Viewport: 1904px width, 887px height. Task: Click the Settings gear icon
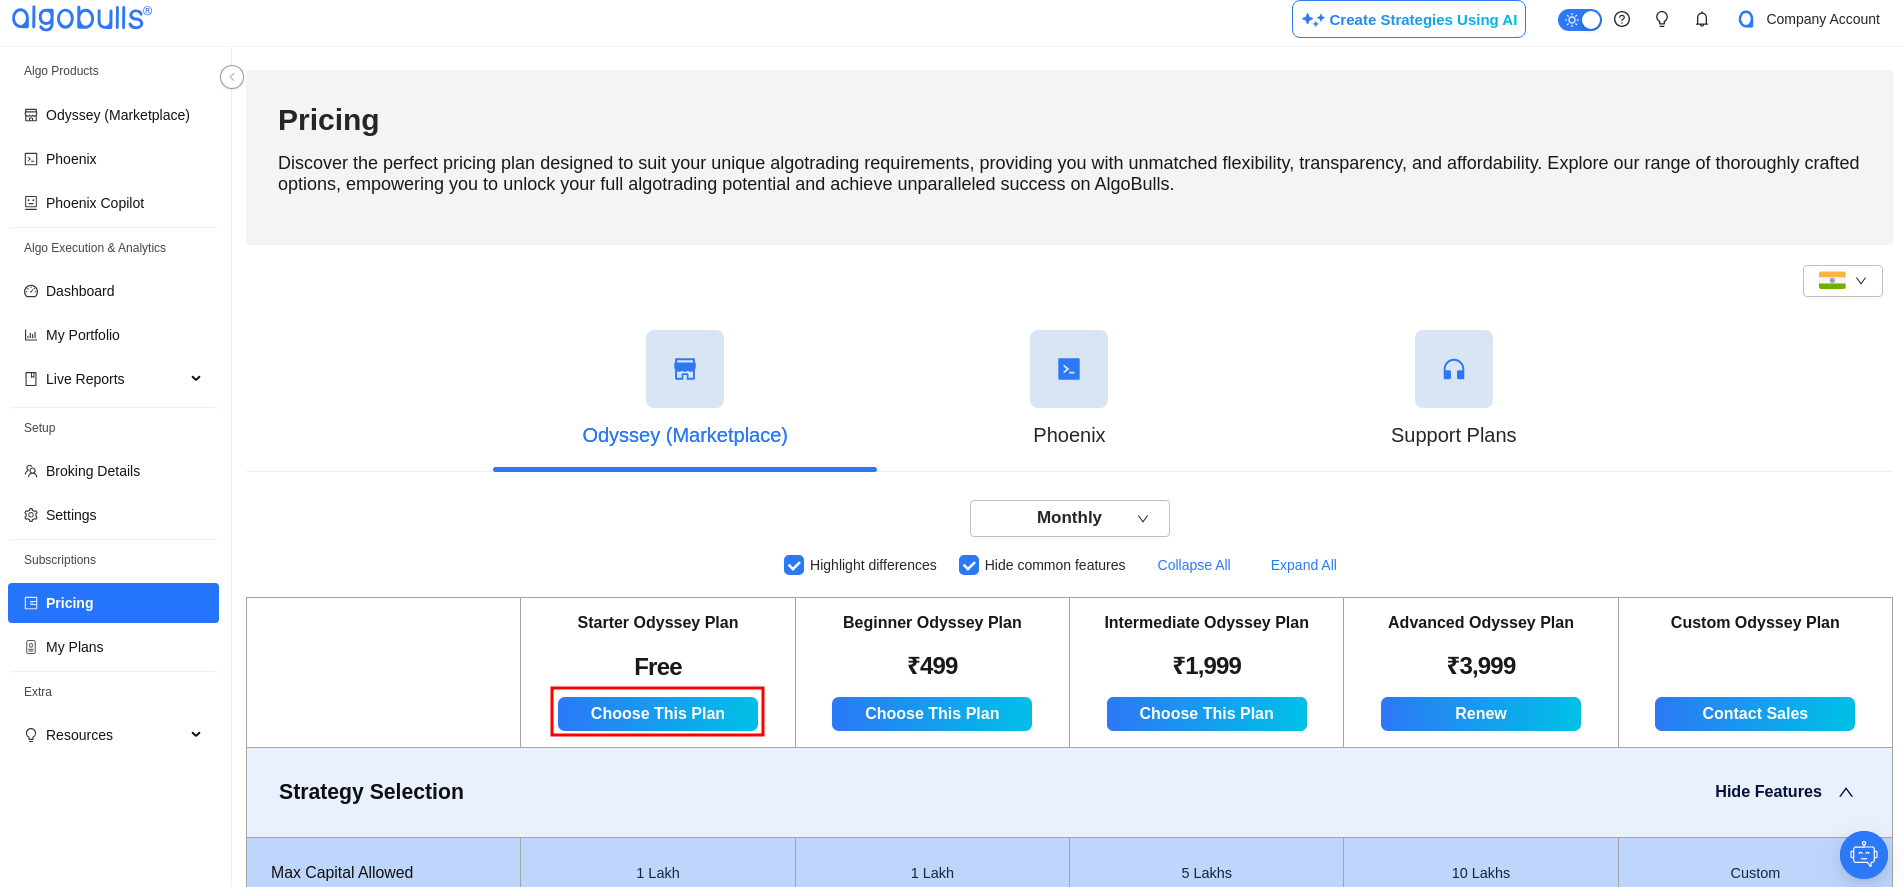point(31,515)
